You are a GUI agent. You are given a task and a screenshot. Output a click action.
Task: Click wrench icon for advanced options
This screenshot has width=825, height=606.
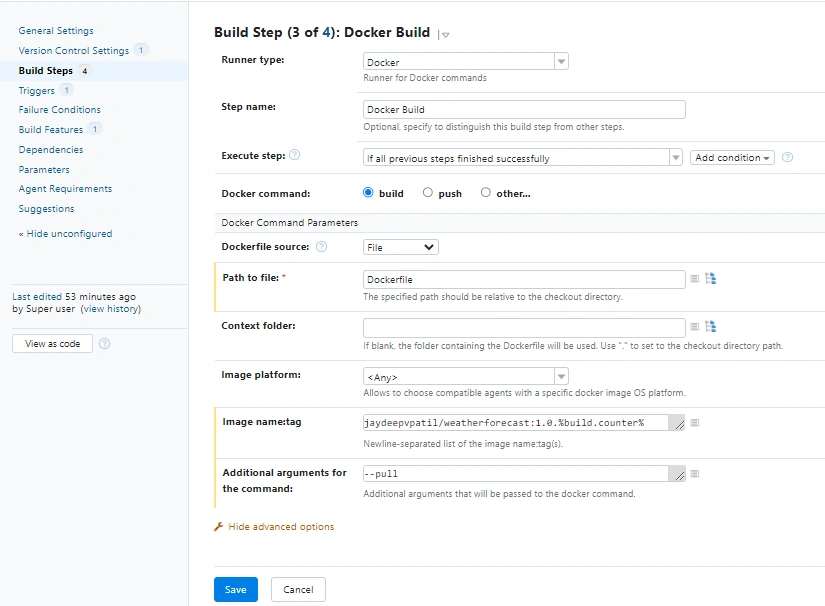pos(218,527)
